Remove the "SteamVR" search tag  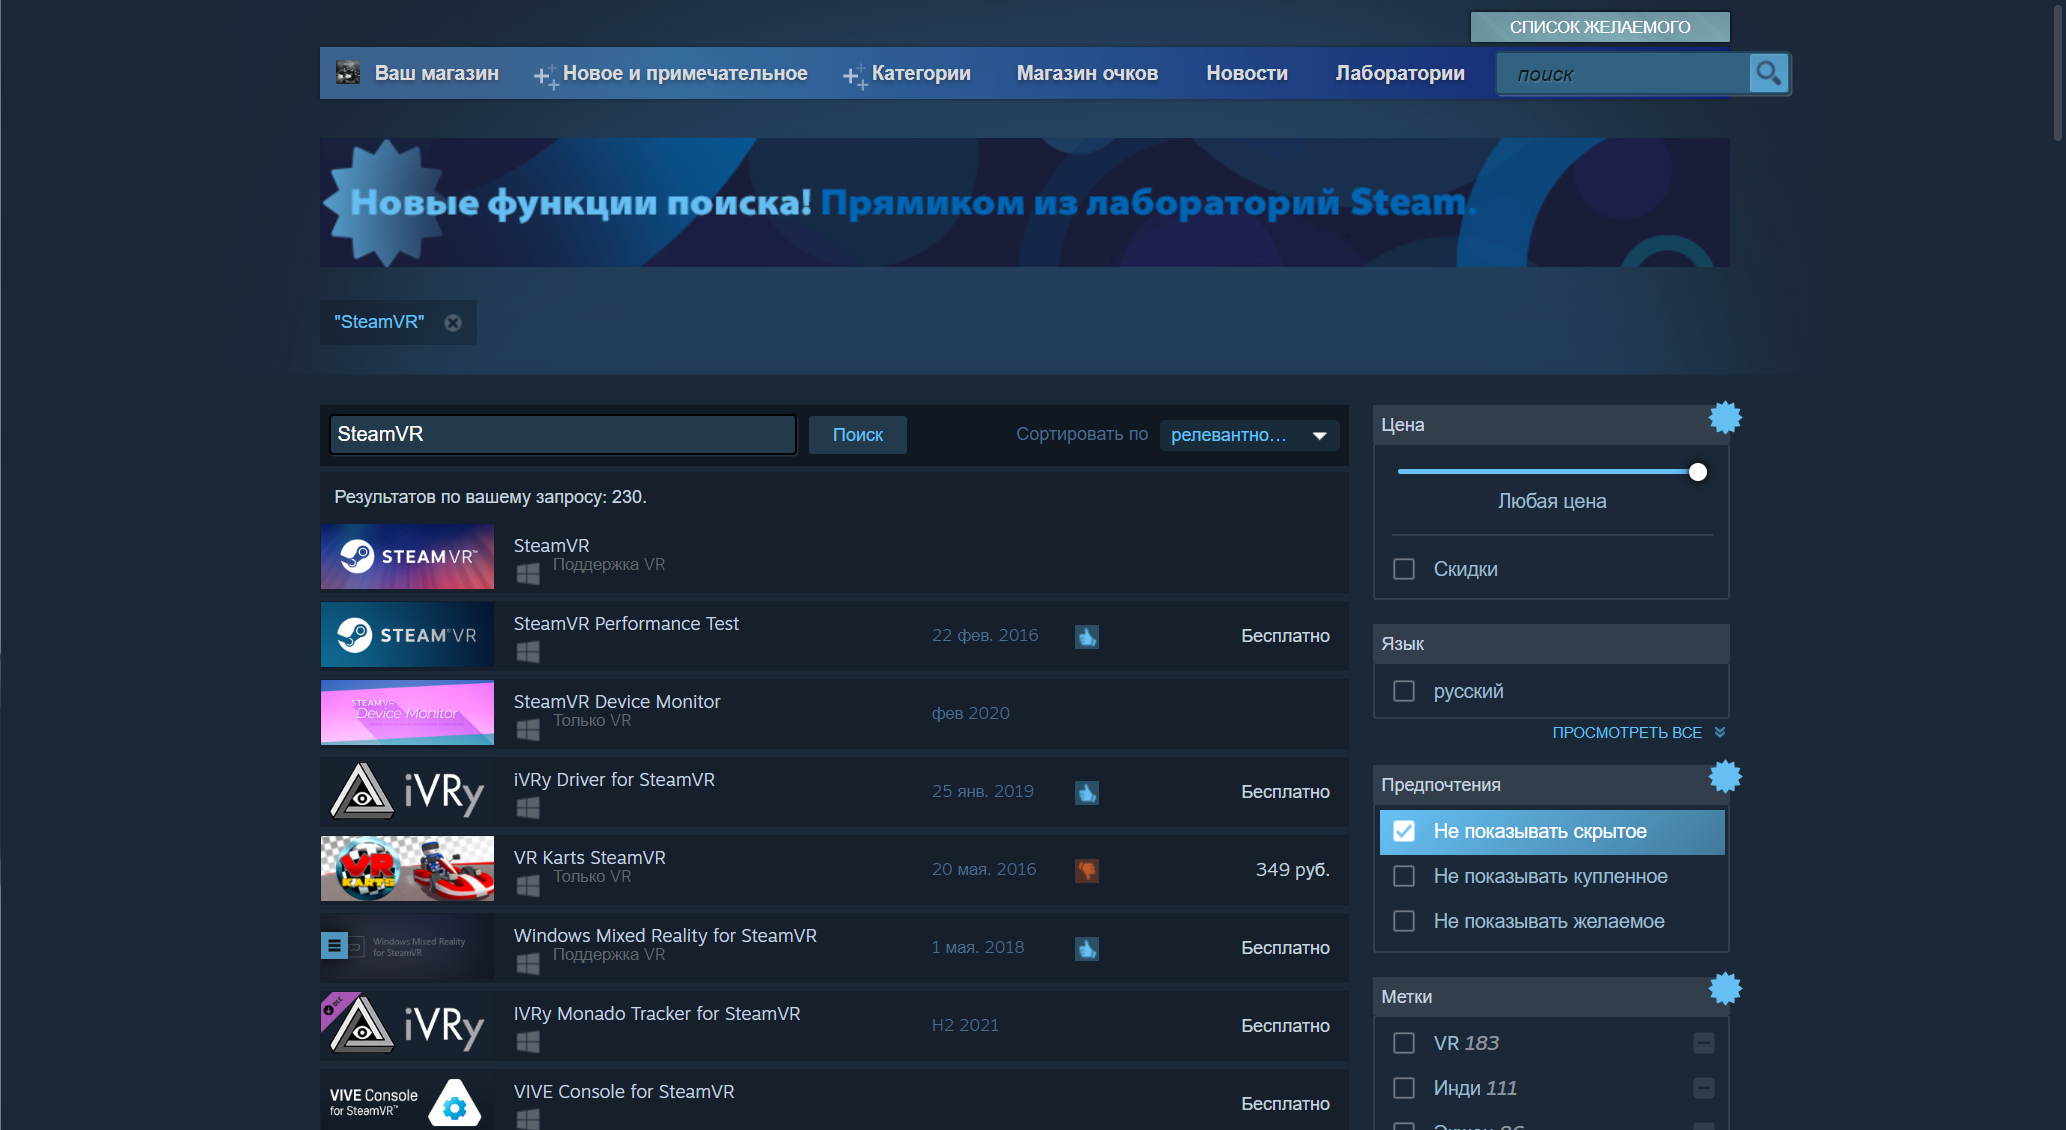(453, 322)
